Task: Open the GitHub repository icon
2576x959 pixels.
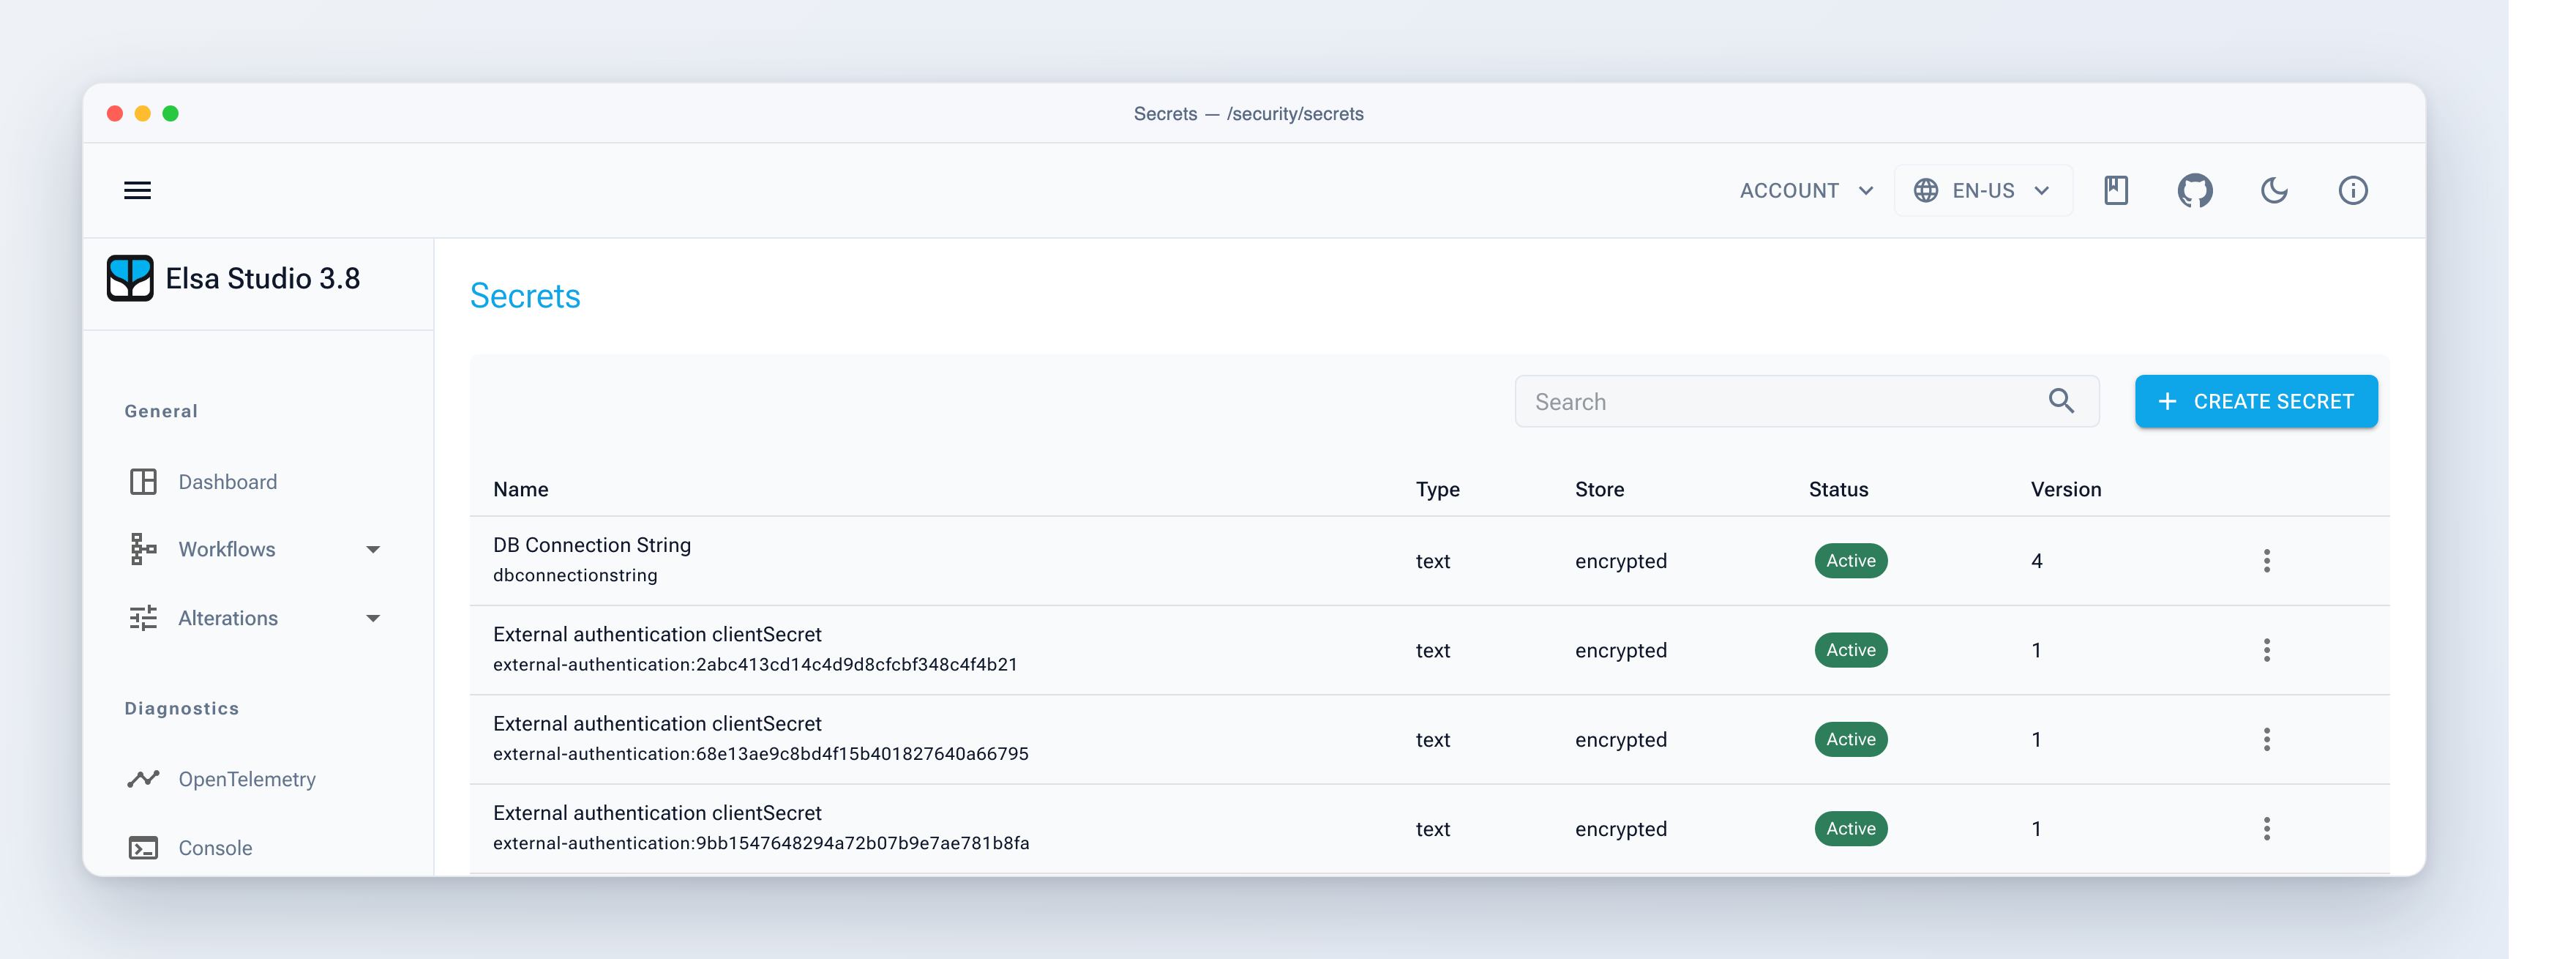Action: tap(2195, 190)
